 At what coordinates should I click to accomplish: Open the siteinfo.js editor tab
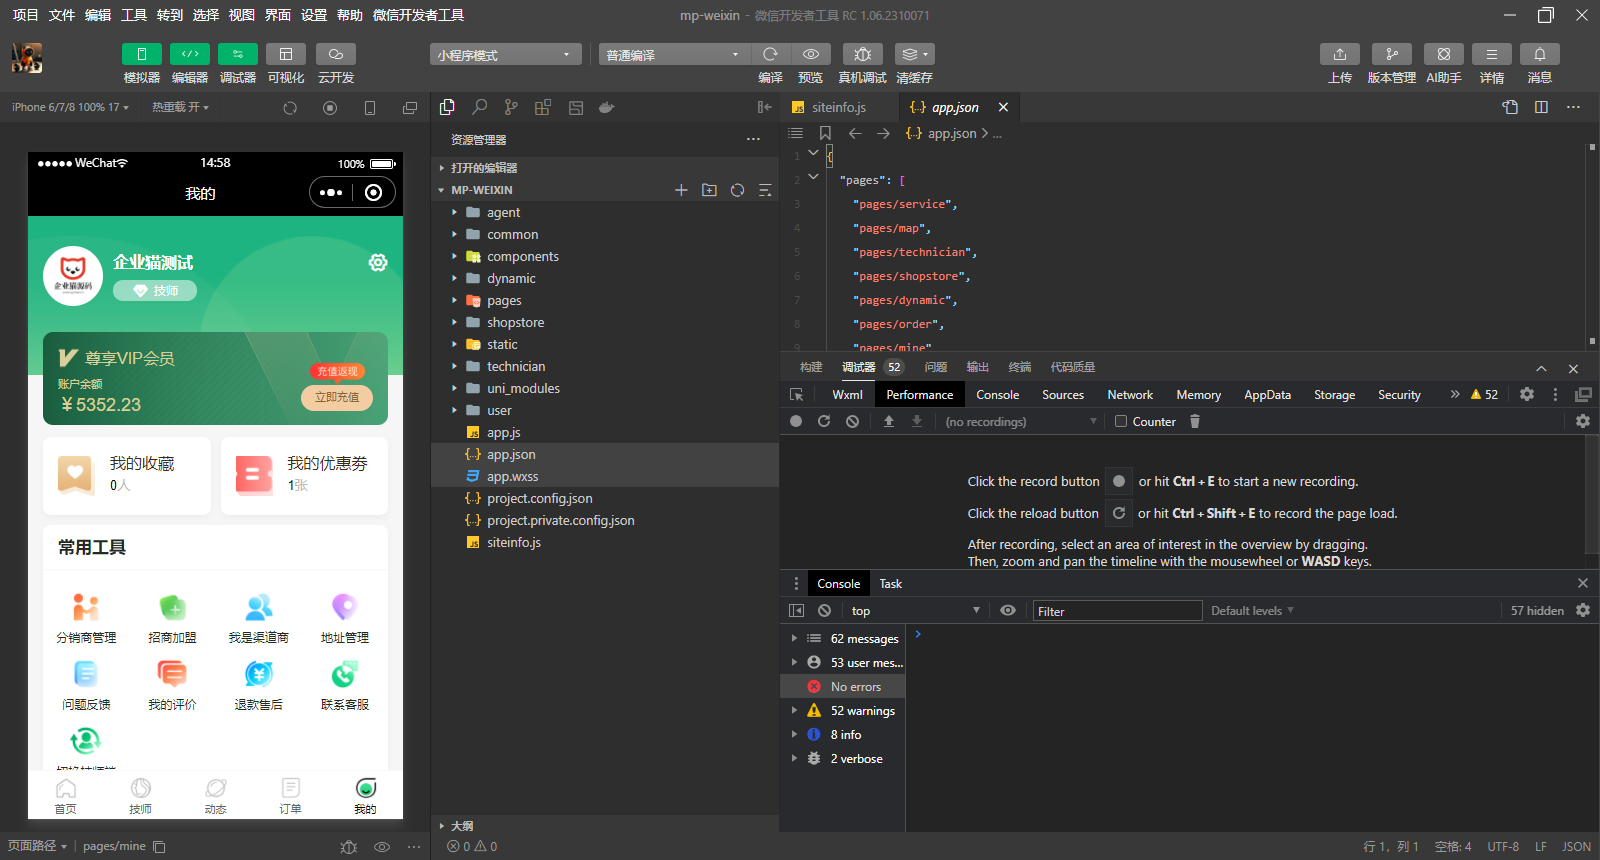[x=838, y=107]
